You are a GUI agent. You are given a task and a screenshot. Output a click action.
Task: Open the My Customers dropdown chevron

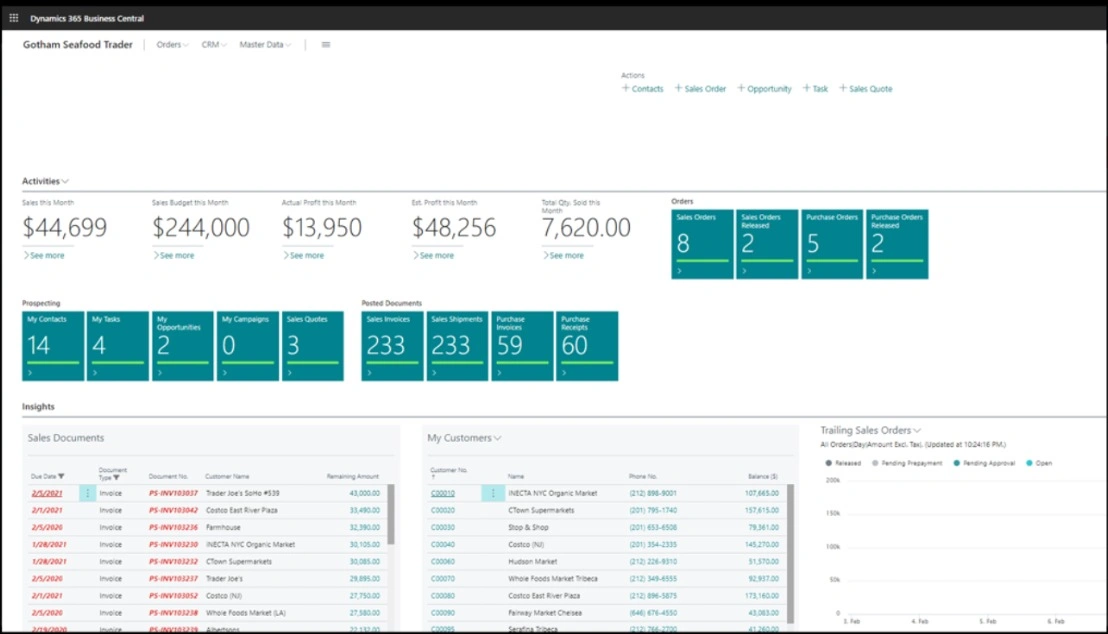497,438
